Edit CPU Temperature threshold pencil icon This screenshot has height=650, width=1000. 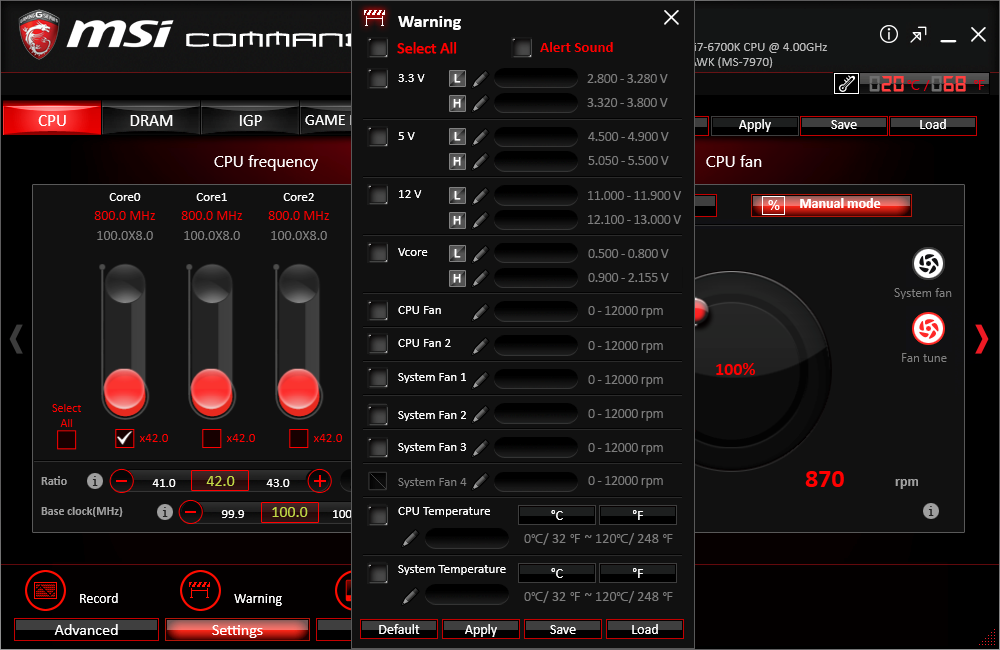(x=410, y=539)
